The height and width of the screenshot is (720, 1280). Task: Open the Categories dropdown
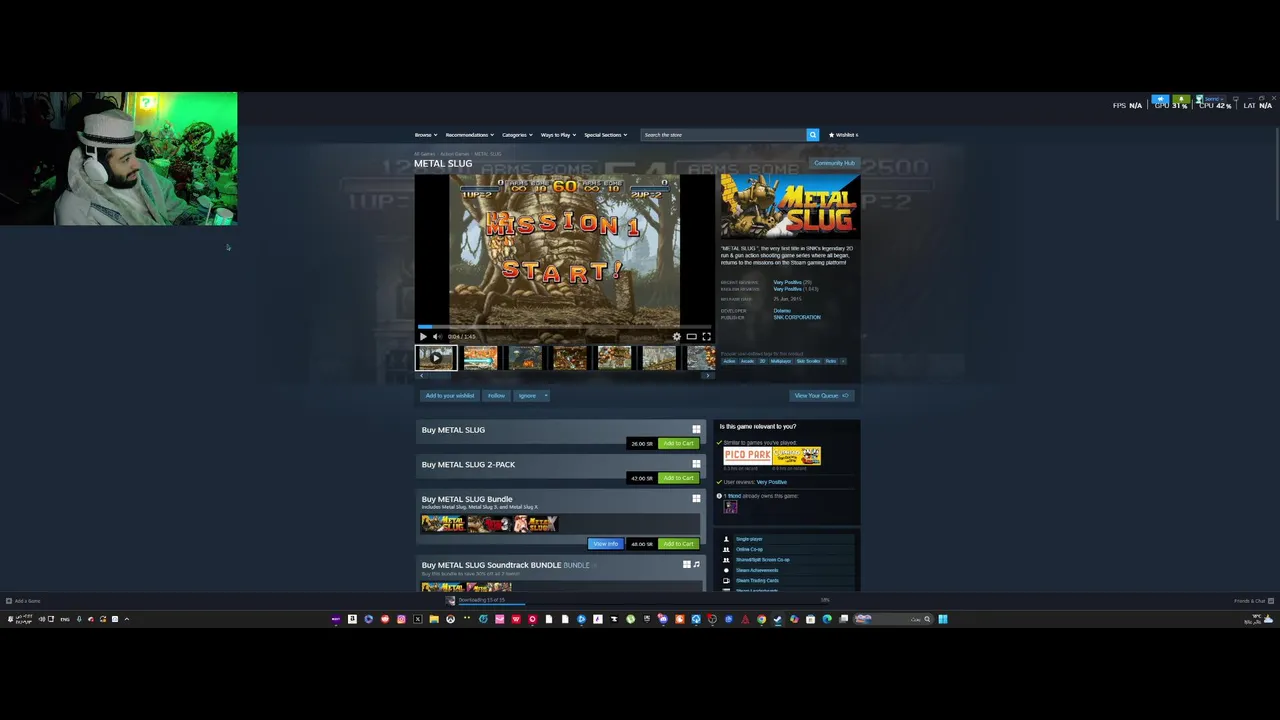(x=517, y=135)
